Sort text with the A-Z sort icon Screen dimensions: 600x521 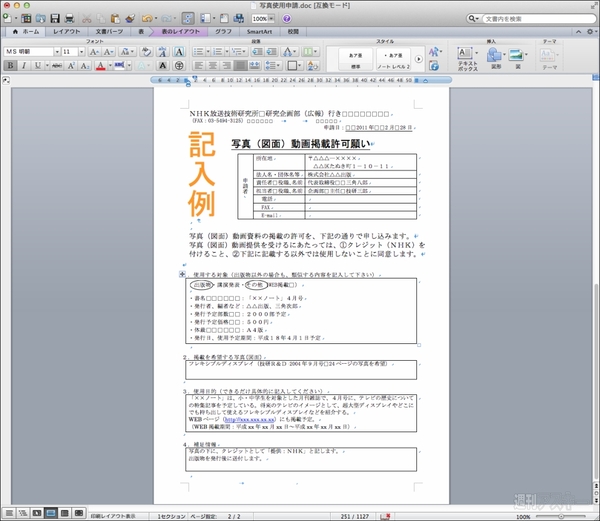[313, 65]
